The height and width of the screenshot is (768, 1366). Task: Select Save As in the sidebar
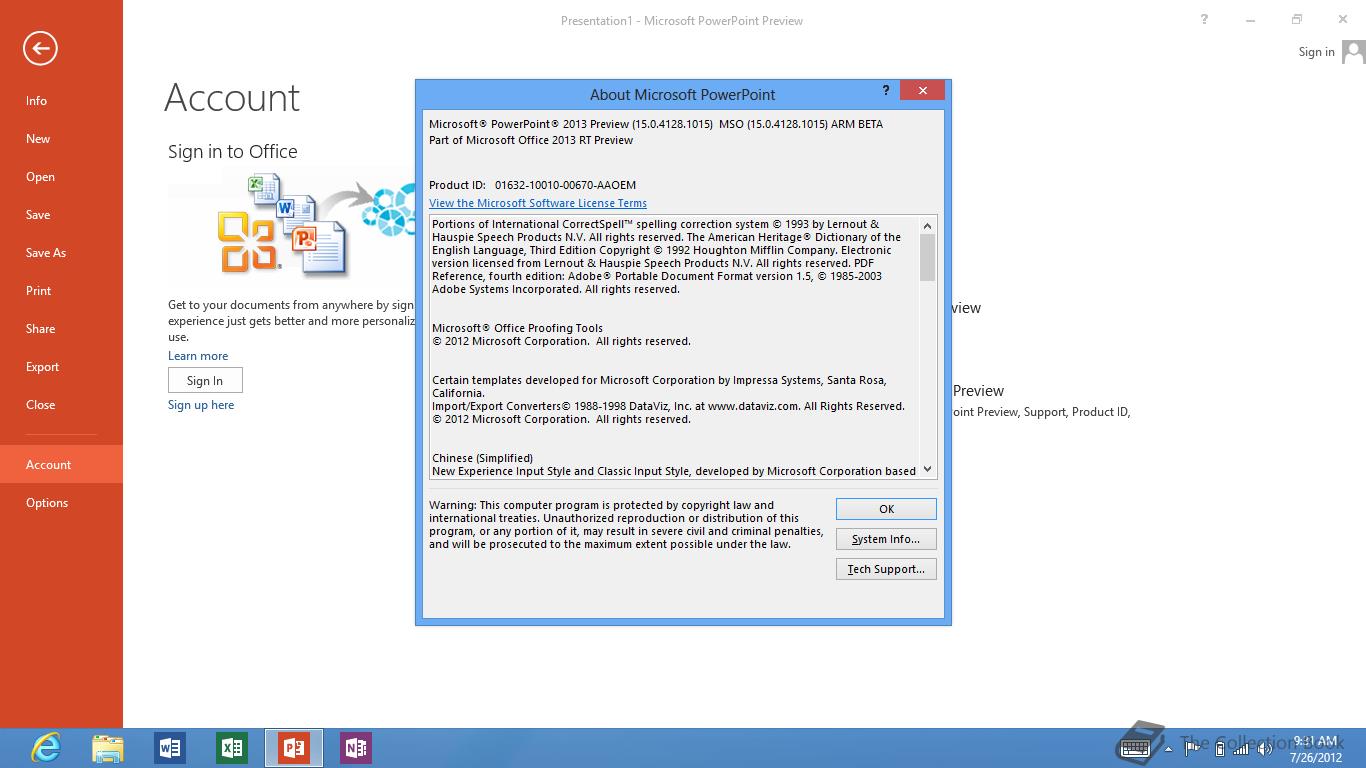(61, 253)
